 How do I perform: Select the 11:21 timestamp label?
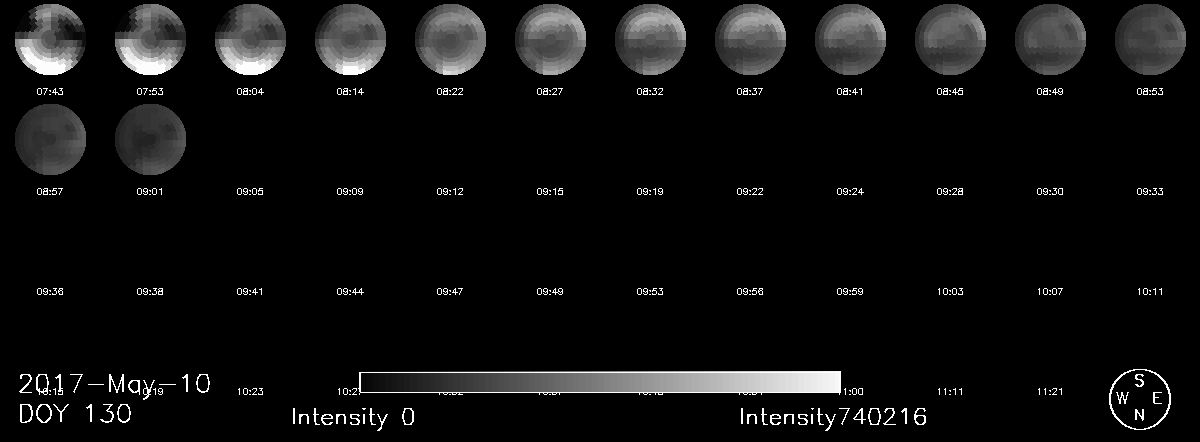pos(1049,391)
